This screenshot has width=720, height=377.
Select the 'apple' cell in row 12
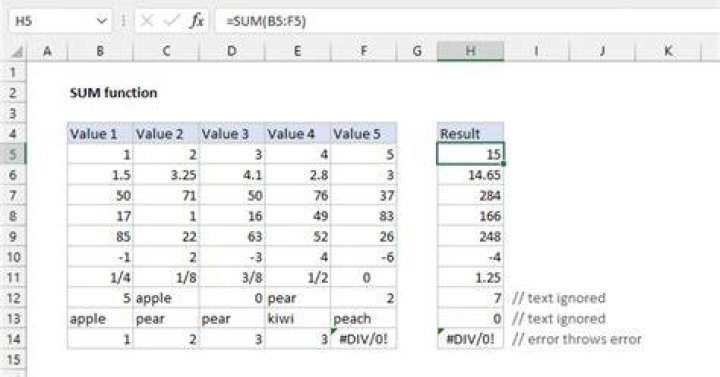(166, 298)
